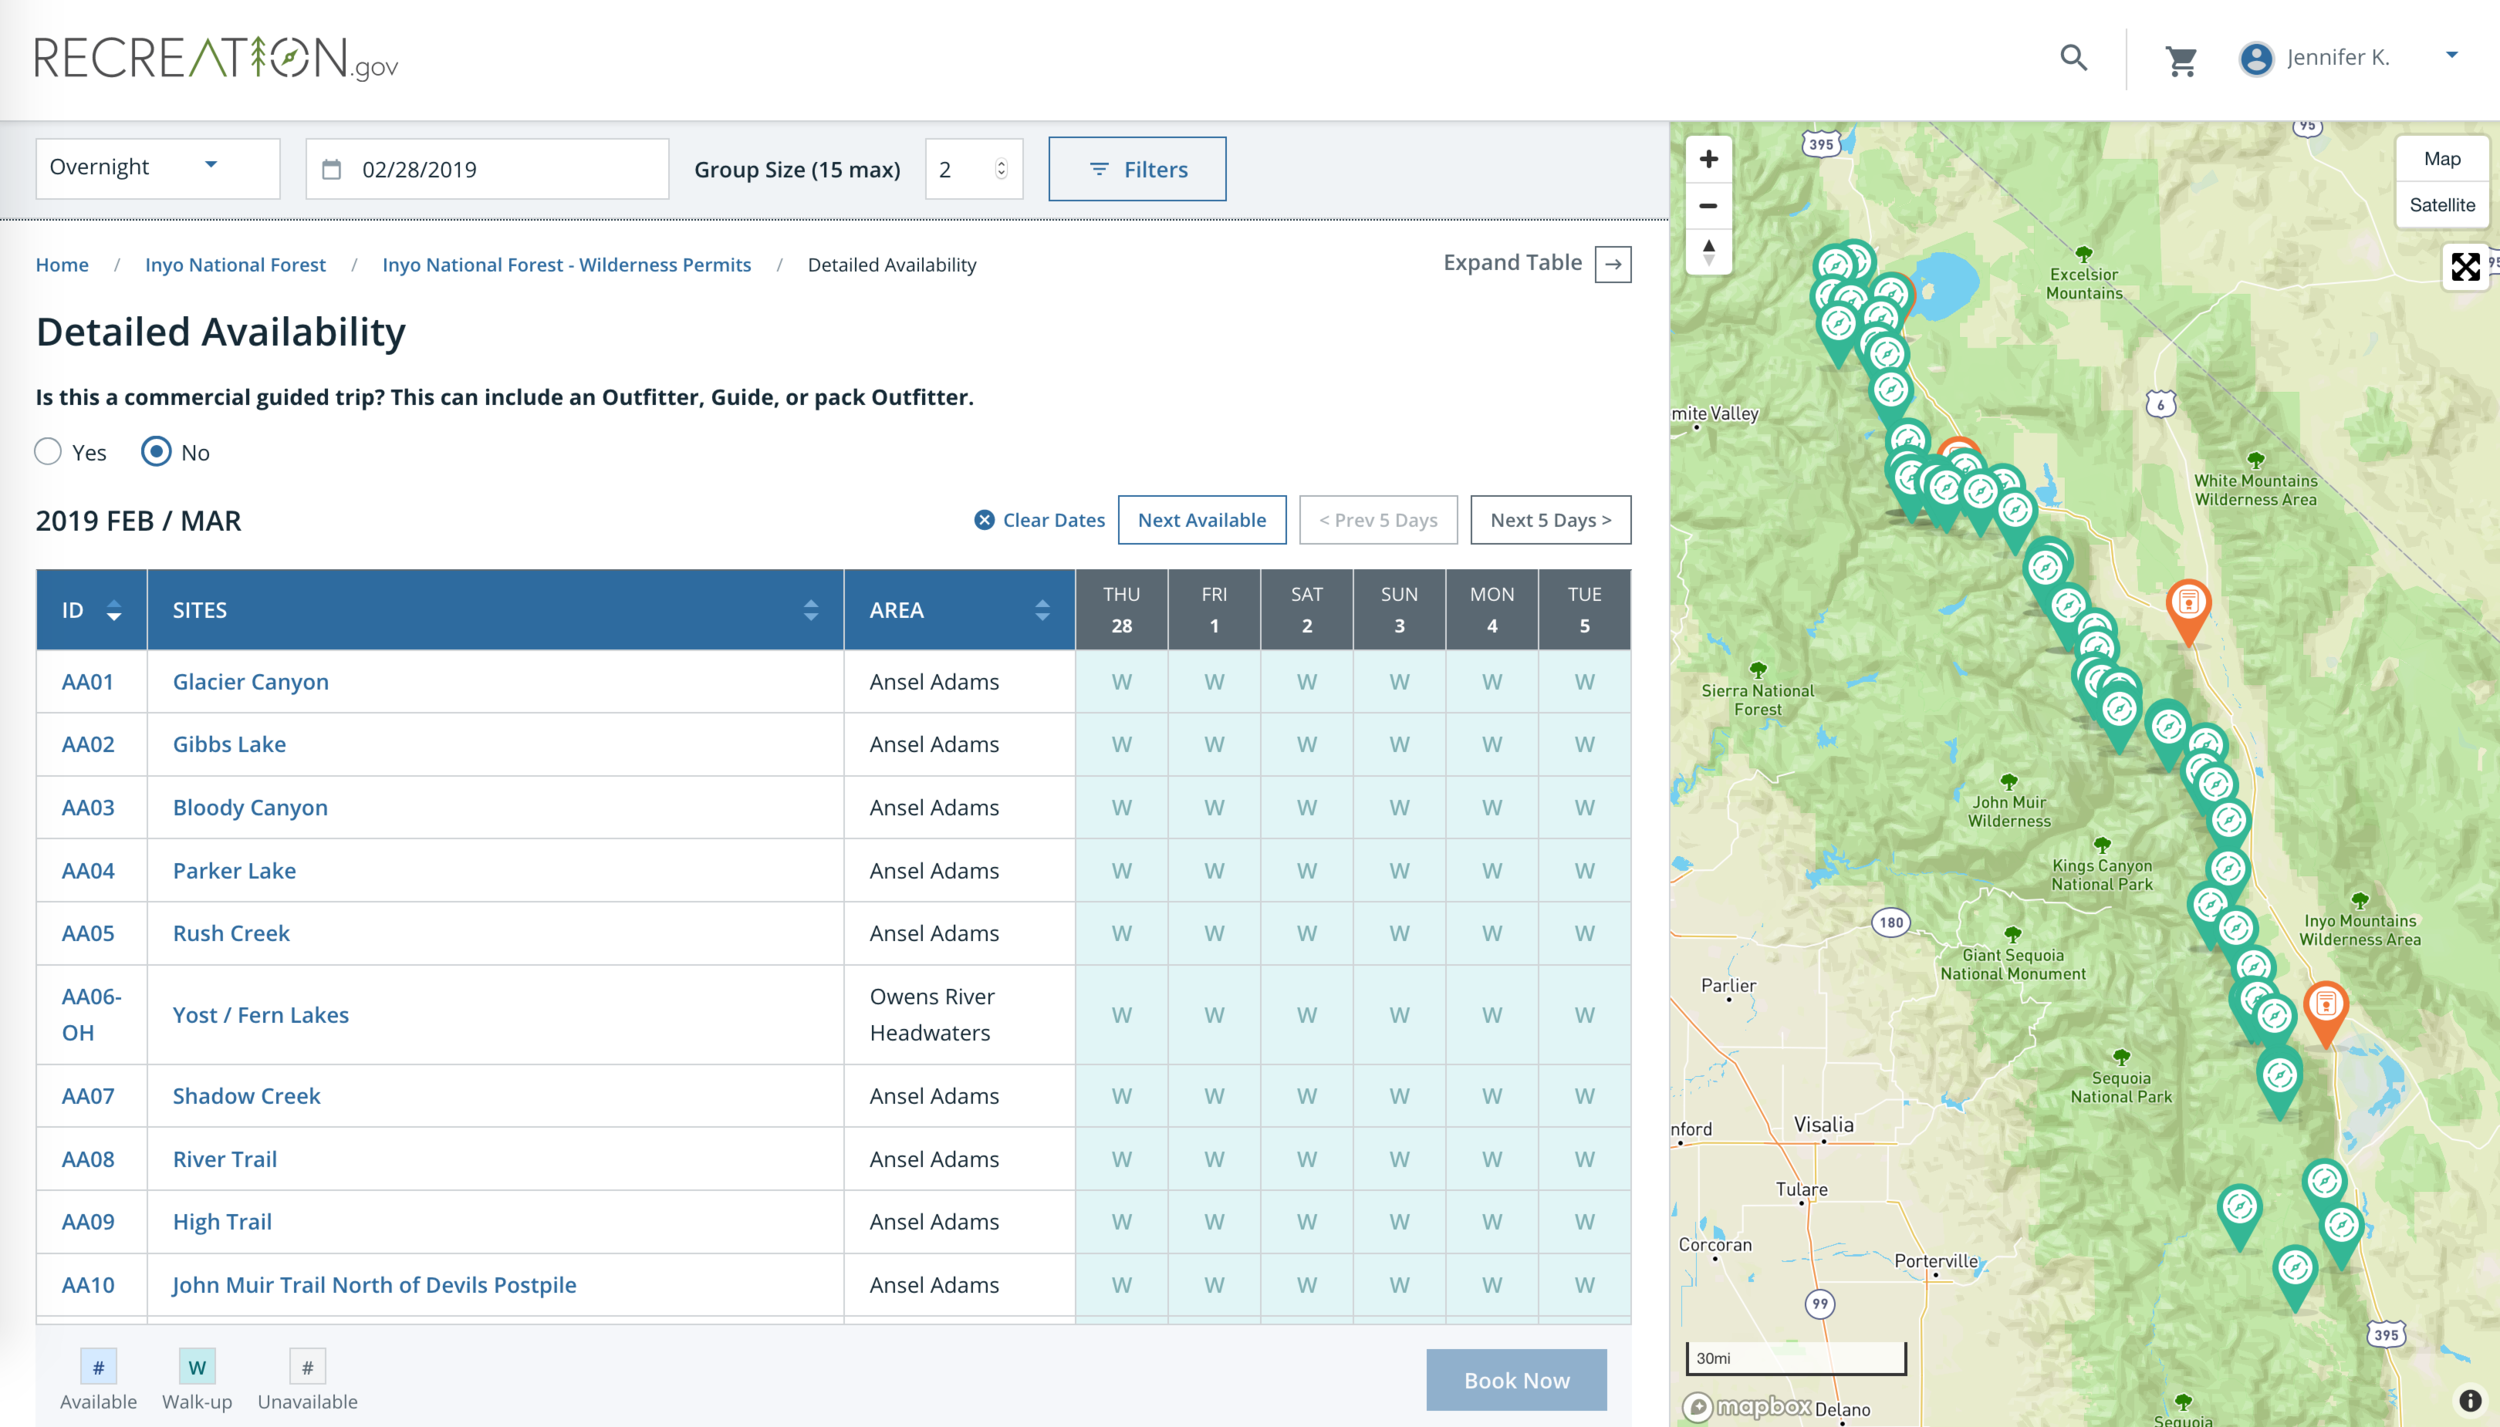Click the mapbox logo
Screen dimensions: 2500x1427
[1747, 1407]
